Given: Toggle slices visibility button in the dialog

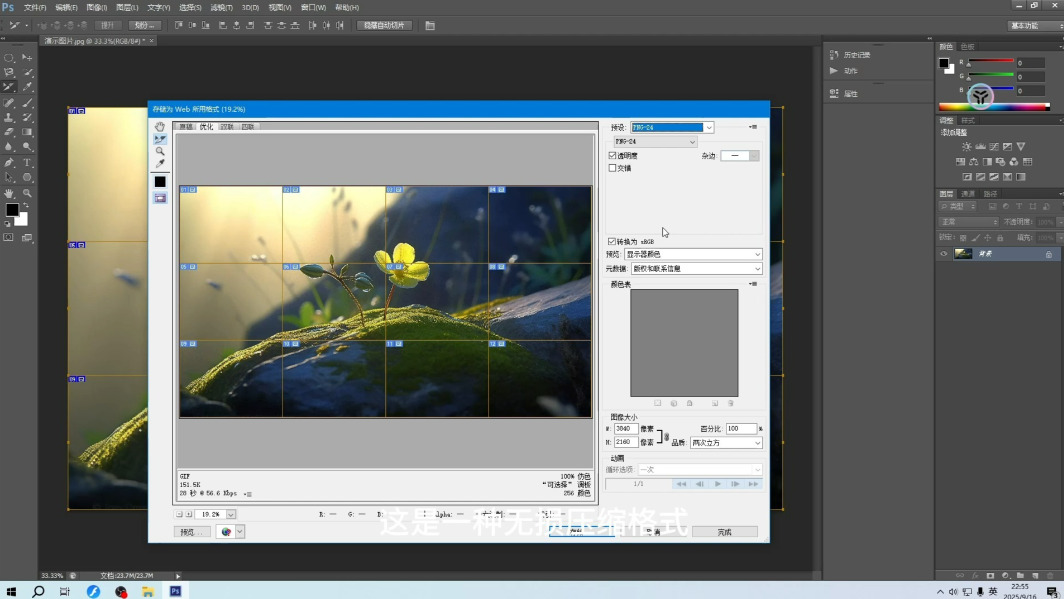Looking at the screenshot, I should [160, 198].
